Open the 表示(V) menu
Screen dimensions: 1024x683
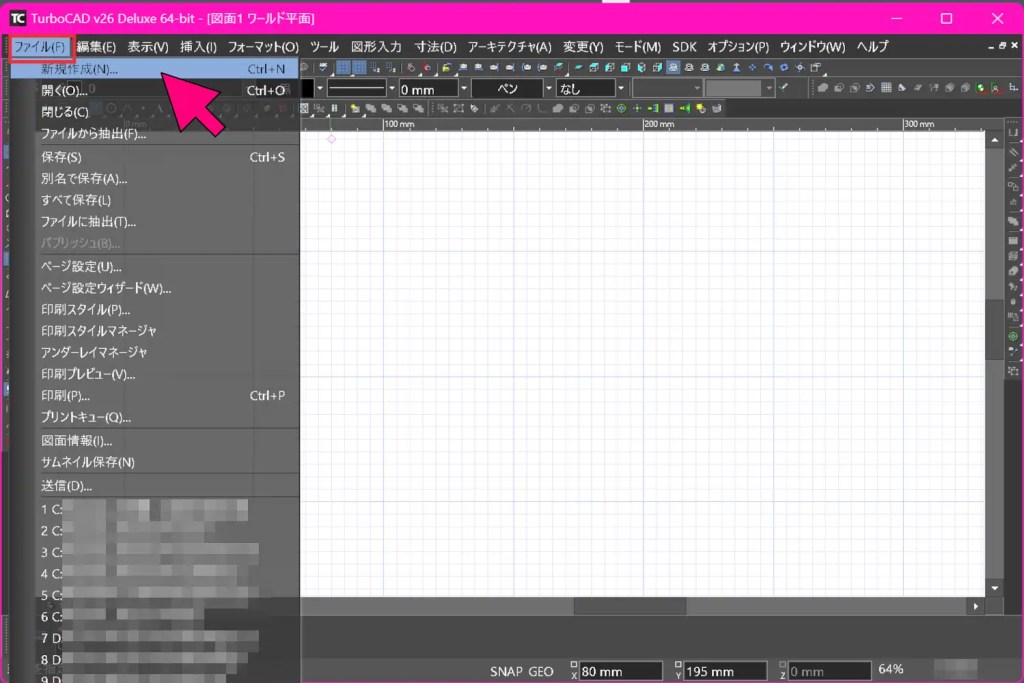(148, 46)
